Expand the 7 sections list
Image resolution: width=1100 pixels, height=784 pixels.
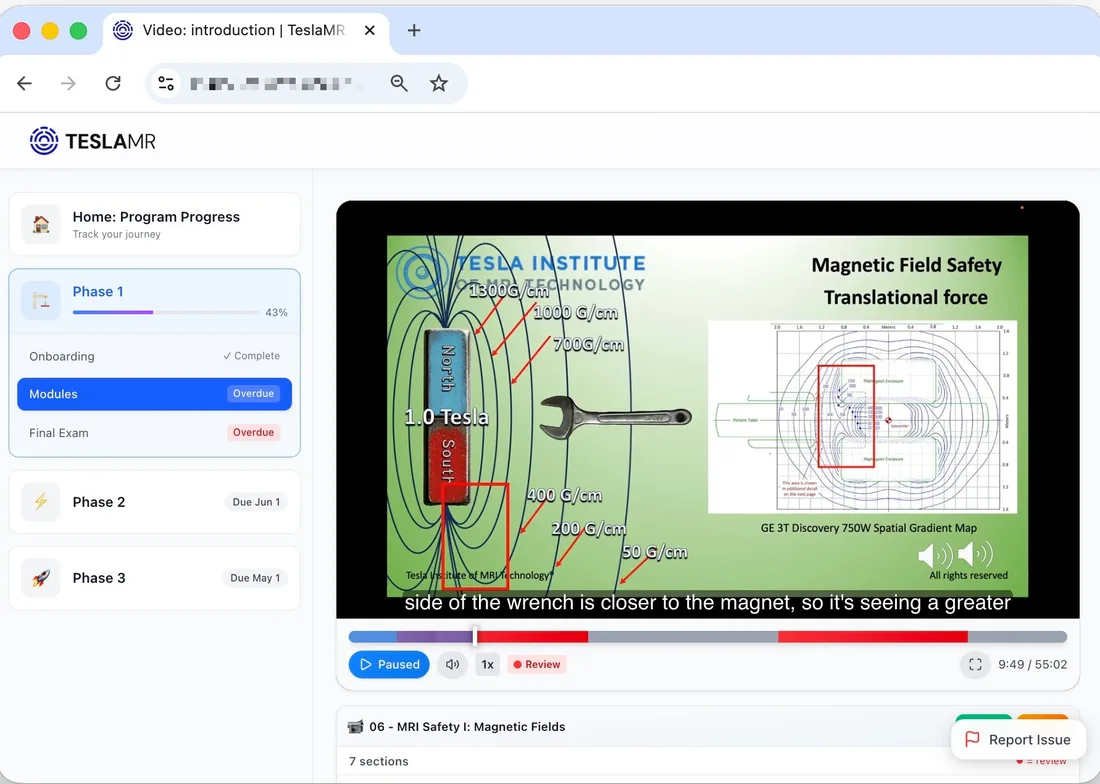click(x=378, y=761)
